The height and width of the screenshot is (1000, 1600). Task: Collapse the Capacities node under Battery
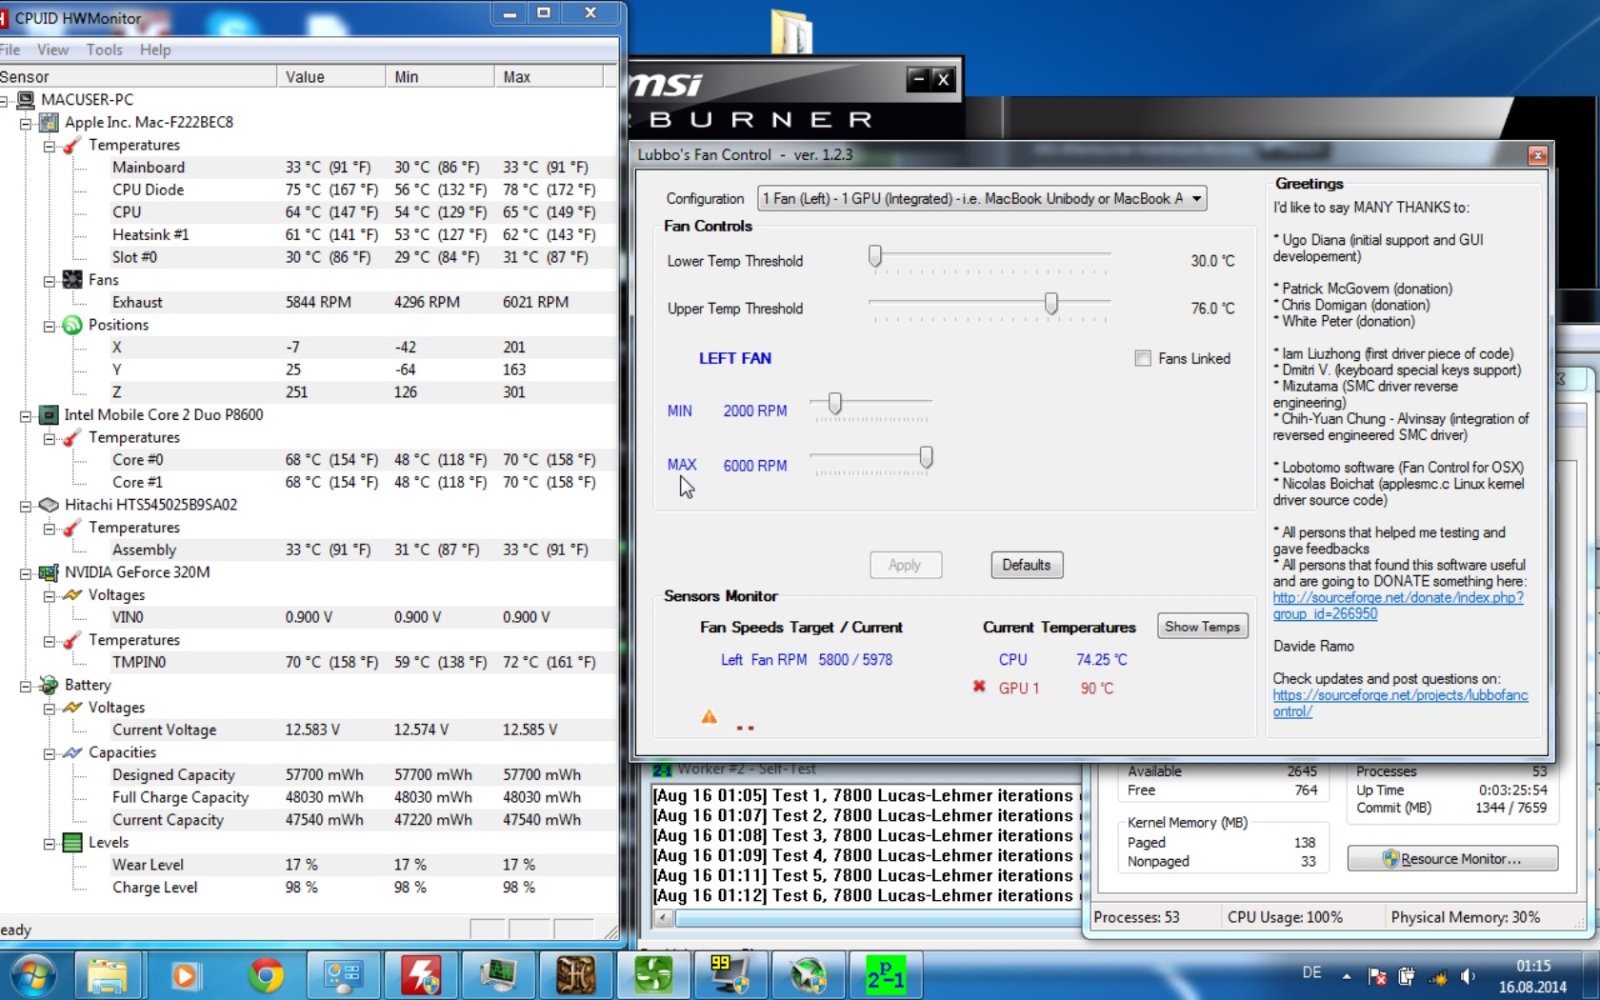(49, 753)
